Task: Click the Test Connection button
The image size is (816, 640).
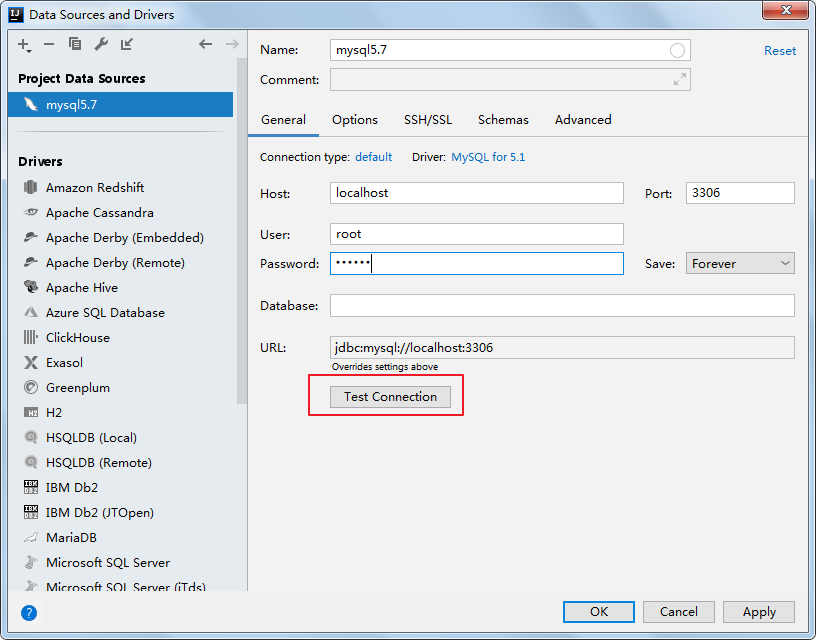Action: [390, 396]
